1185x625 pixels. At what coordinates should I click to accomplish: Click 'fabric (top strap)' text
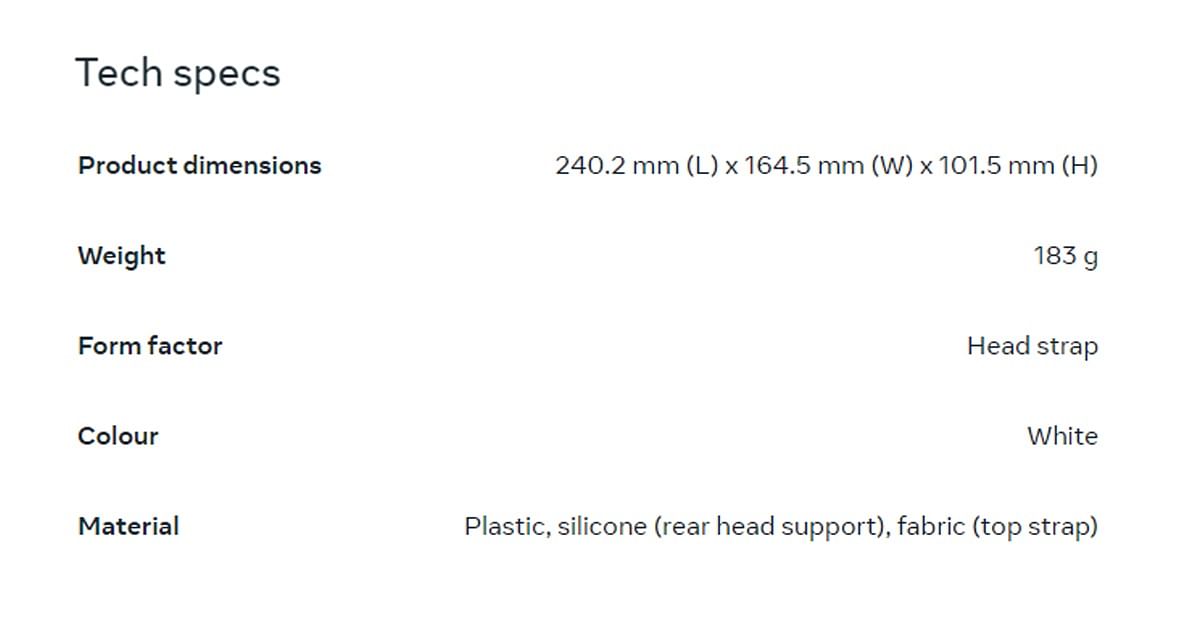998,527
